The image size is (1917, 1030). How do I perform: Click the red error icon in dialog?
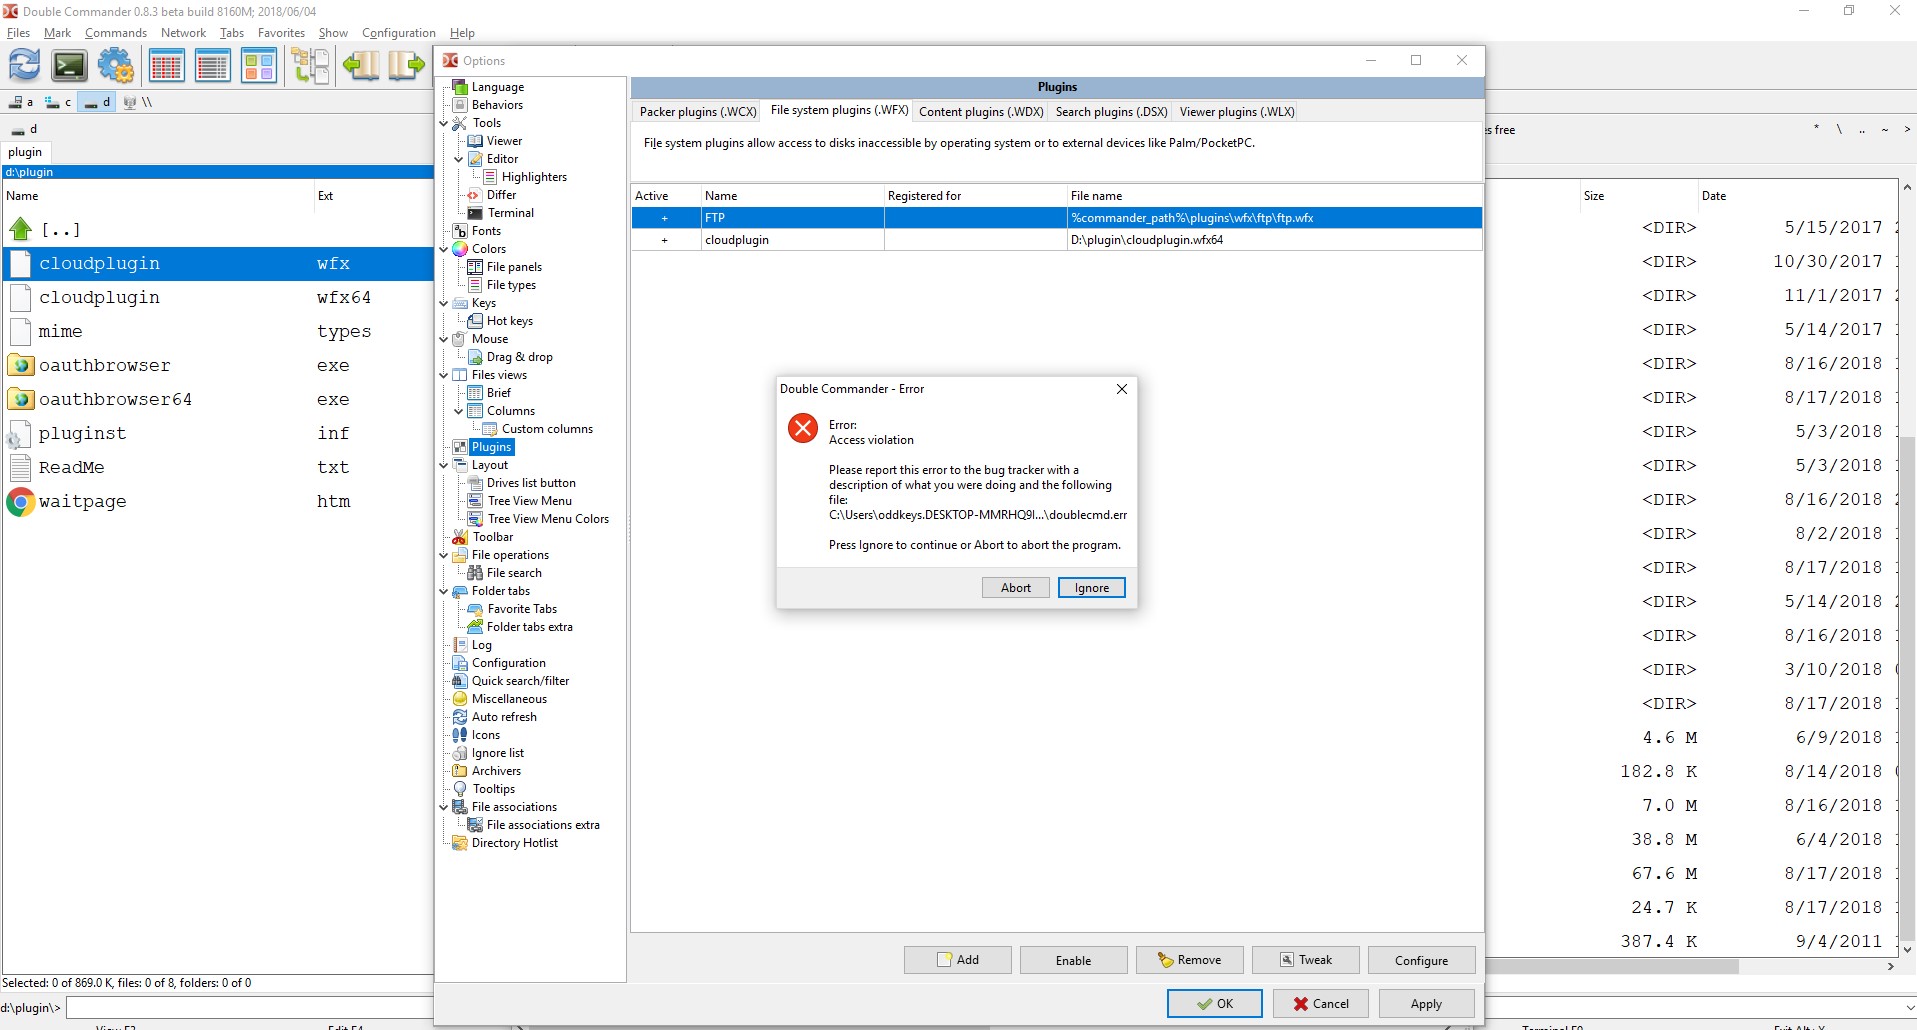click(802, 428)
